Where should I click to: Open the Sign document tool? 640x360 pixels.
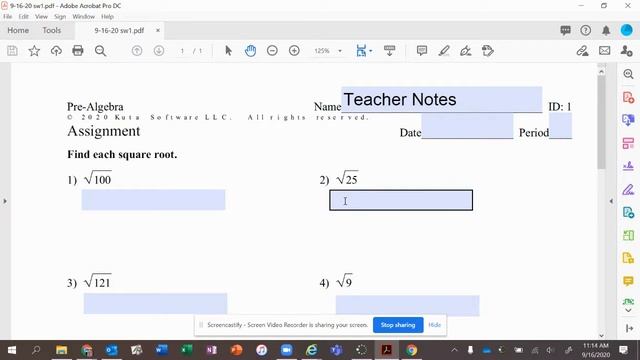click(466, 51)
